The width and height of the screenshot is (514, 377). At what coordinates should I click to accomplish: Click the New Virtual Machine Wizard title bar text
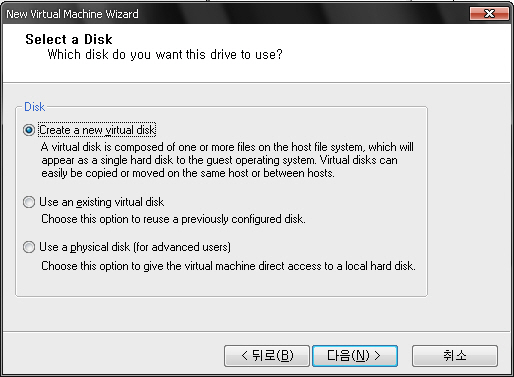[x=72, y=14]
